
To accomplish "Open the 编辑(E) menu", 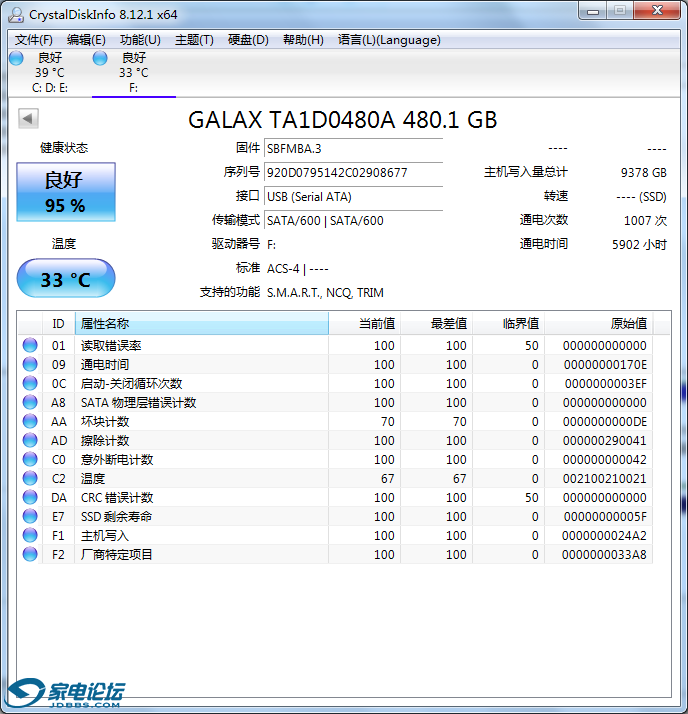I will click(x=86, y=40).
